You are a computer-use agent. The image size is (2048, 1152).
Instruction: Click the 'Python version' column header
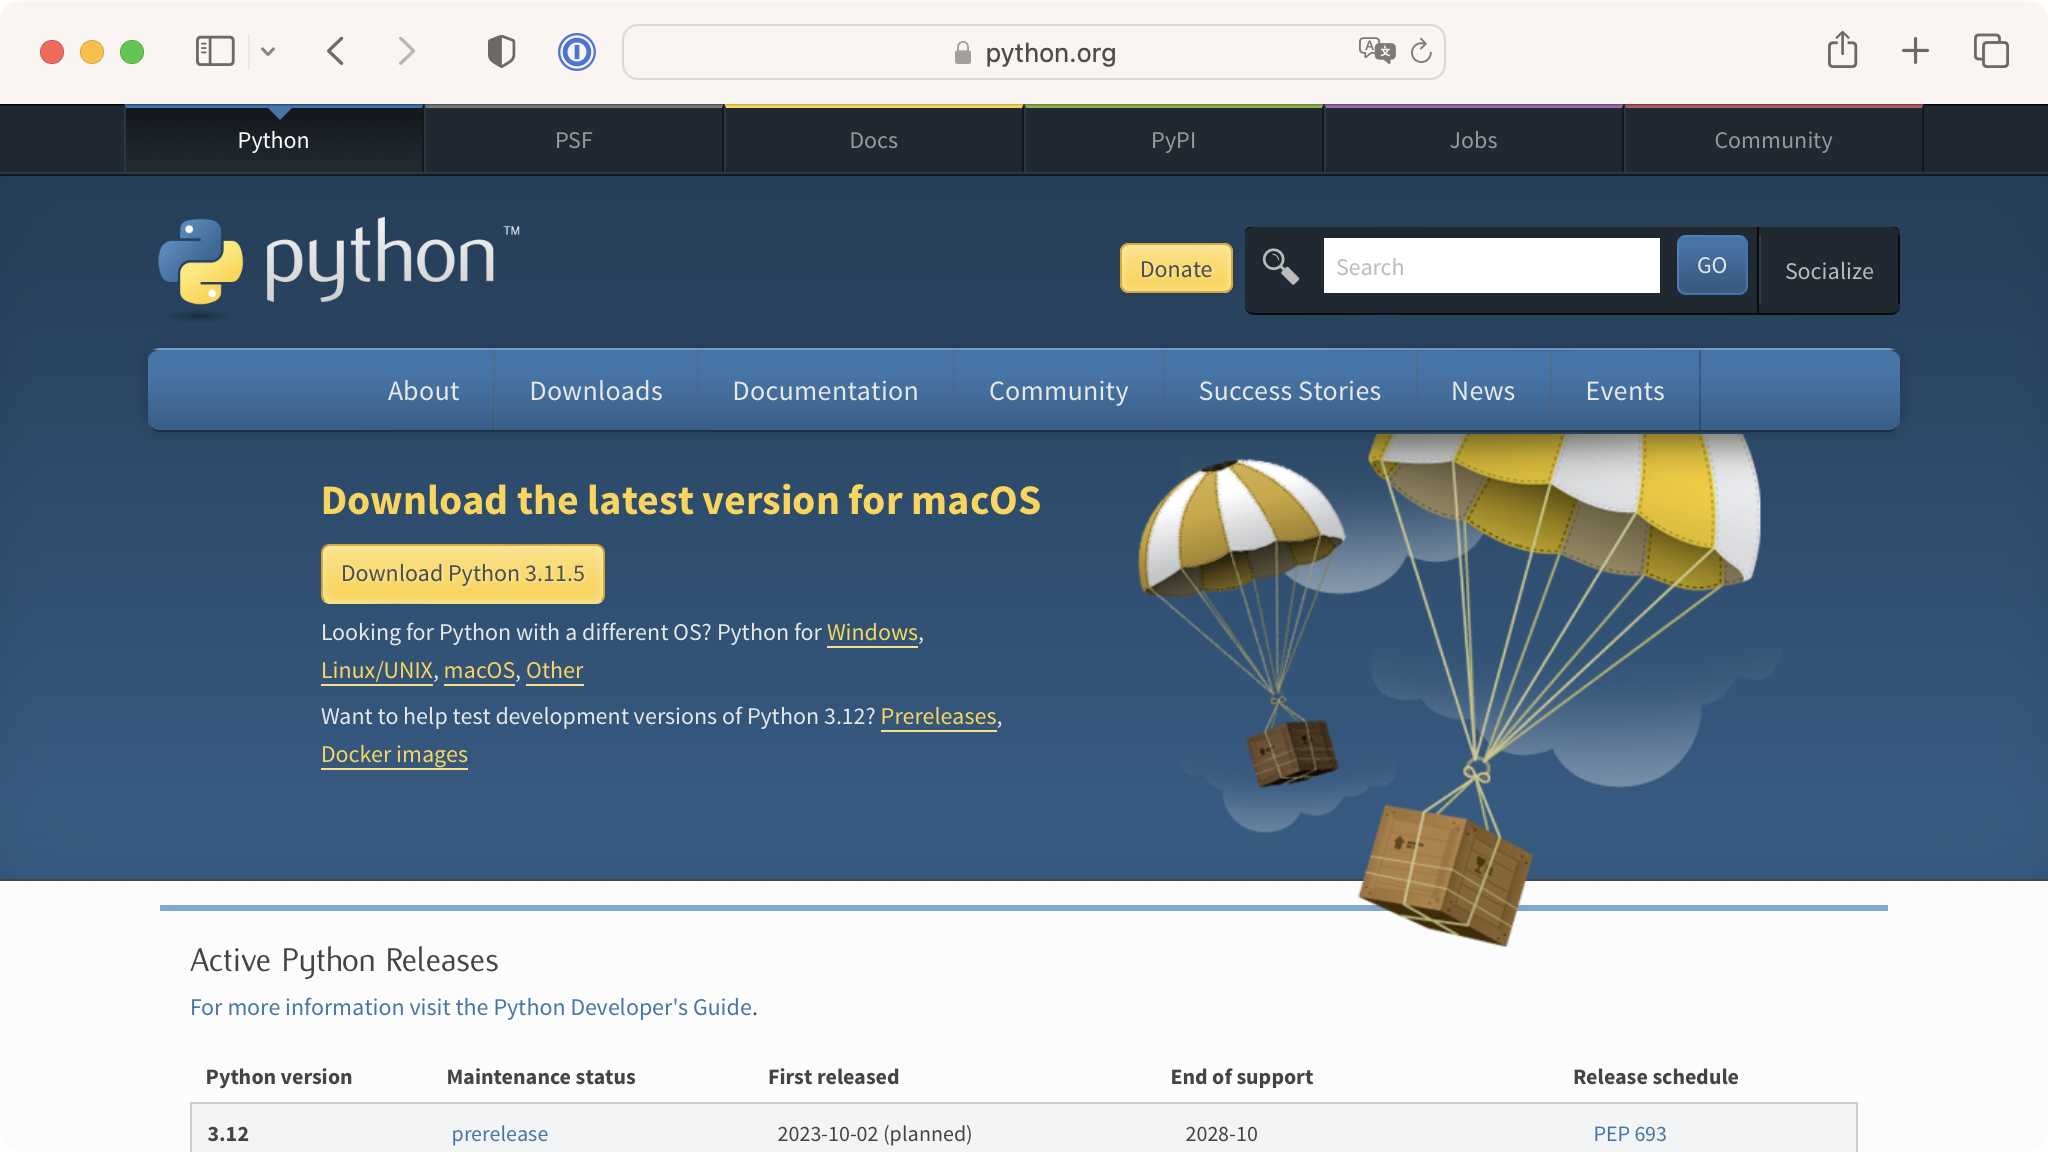coord(278,1077)
